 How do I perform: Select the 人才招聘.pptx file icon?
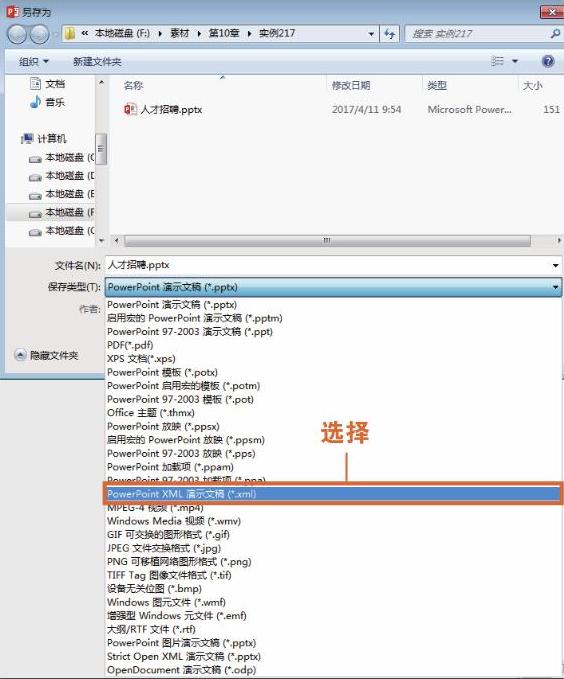coord(130,109)
